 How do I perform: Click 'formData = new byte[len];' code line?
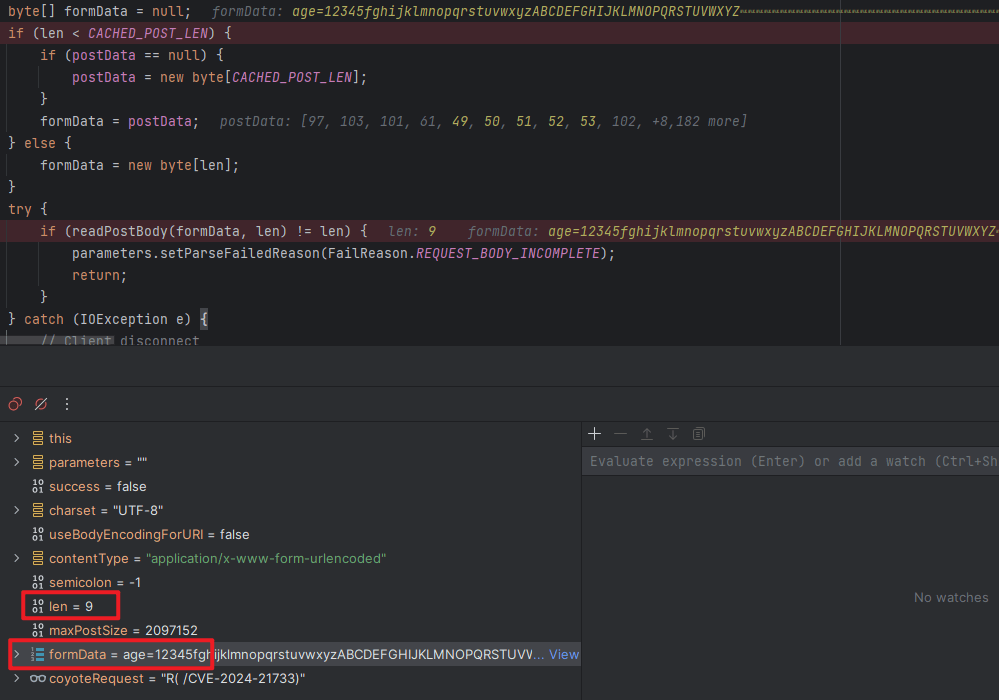point(140,165)
